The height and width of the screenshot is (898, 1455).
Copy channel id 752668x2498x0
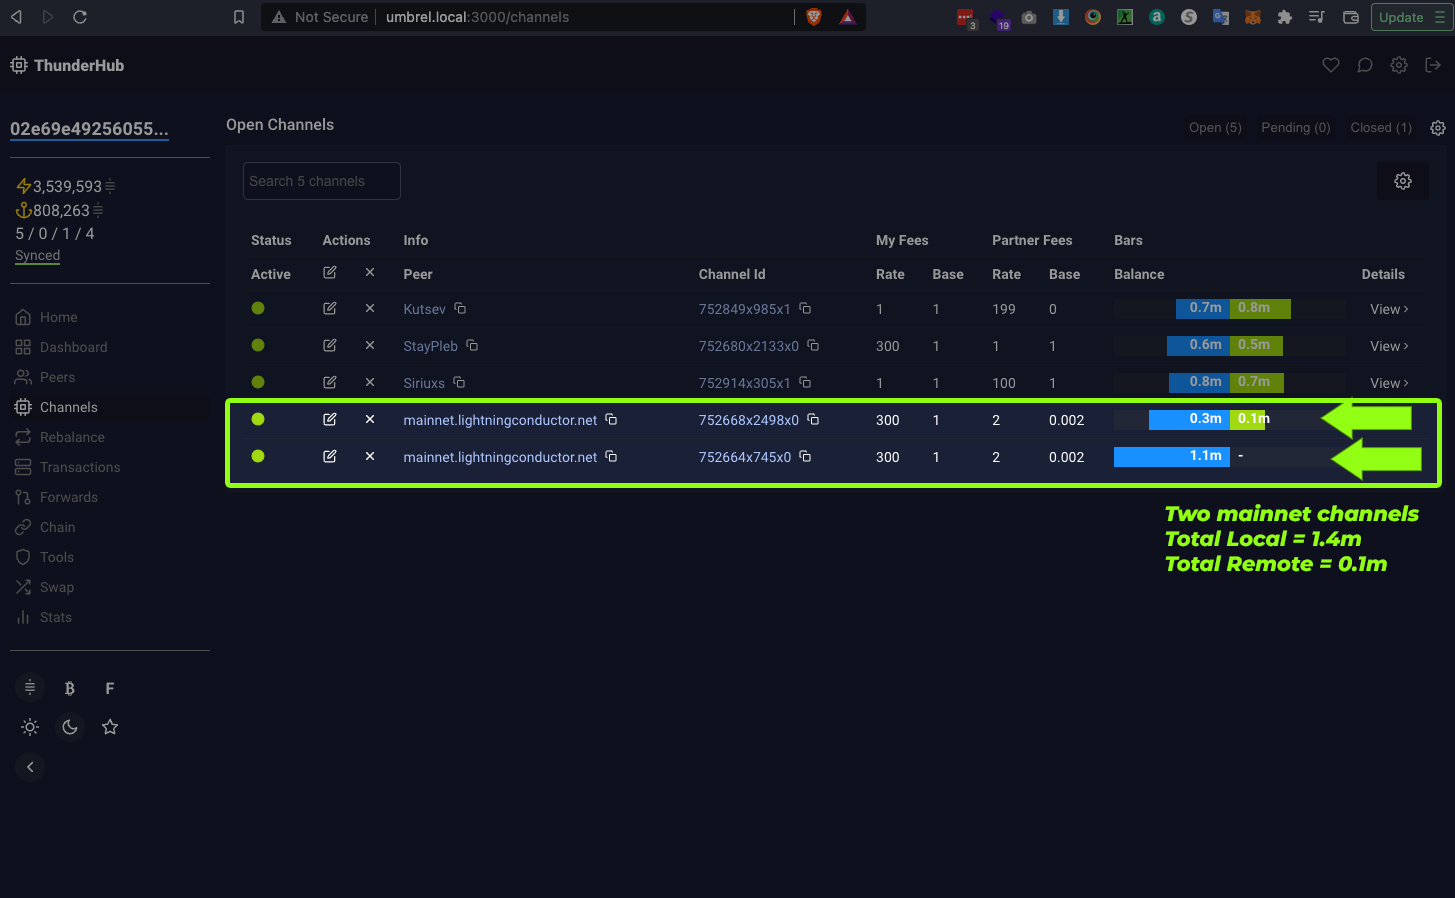pos(813,419)
